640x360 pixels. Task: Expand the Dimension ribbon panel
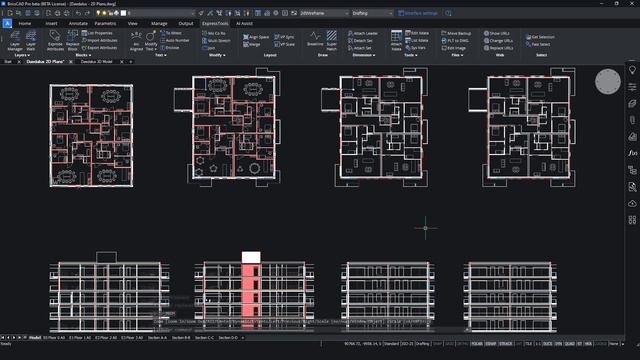(x=363, y=55)
